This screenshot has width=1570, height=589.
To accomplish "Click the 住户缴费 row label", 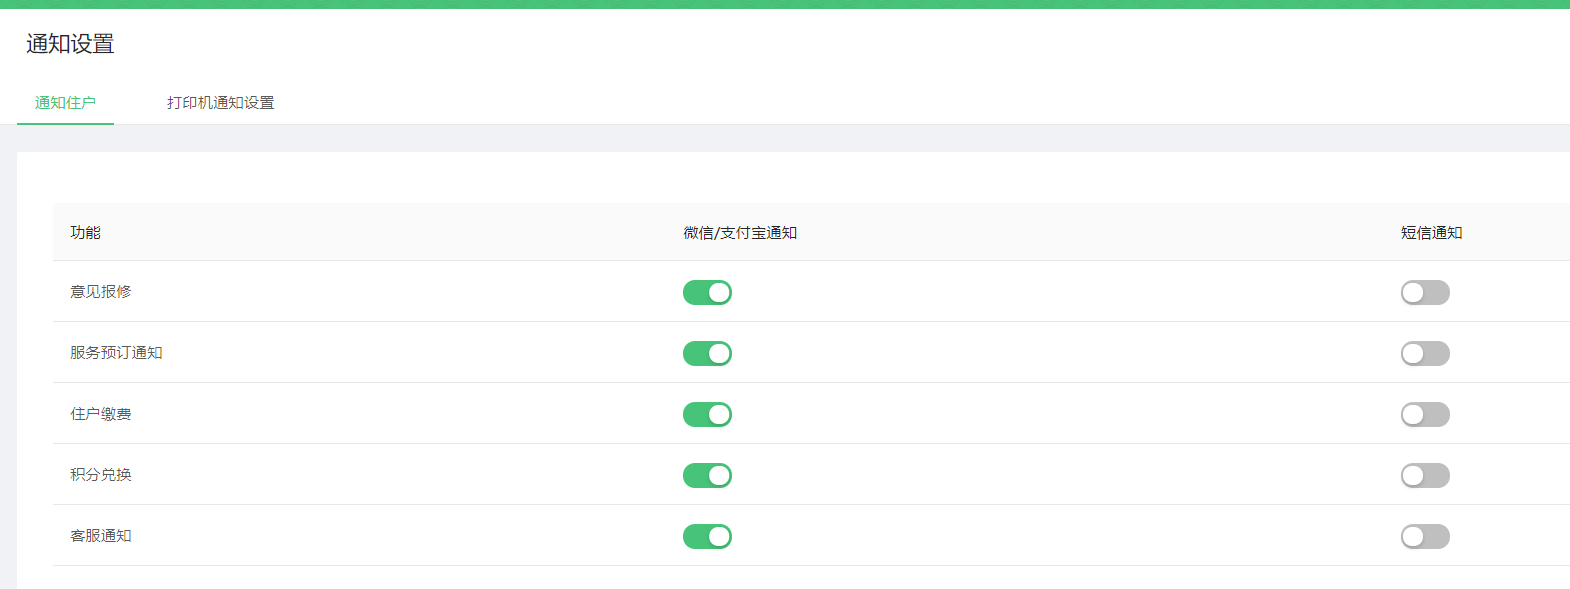I will [100, 413].
